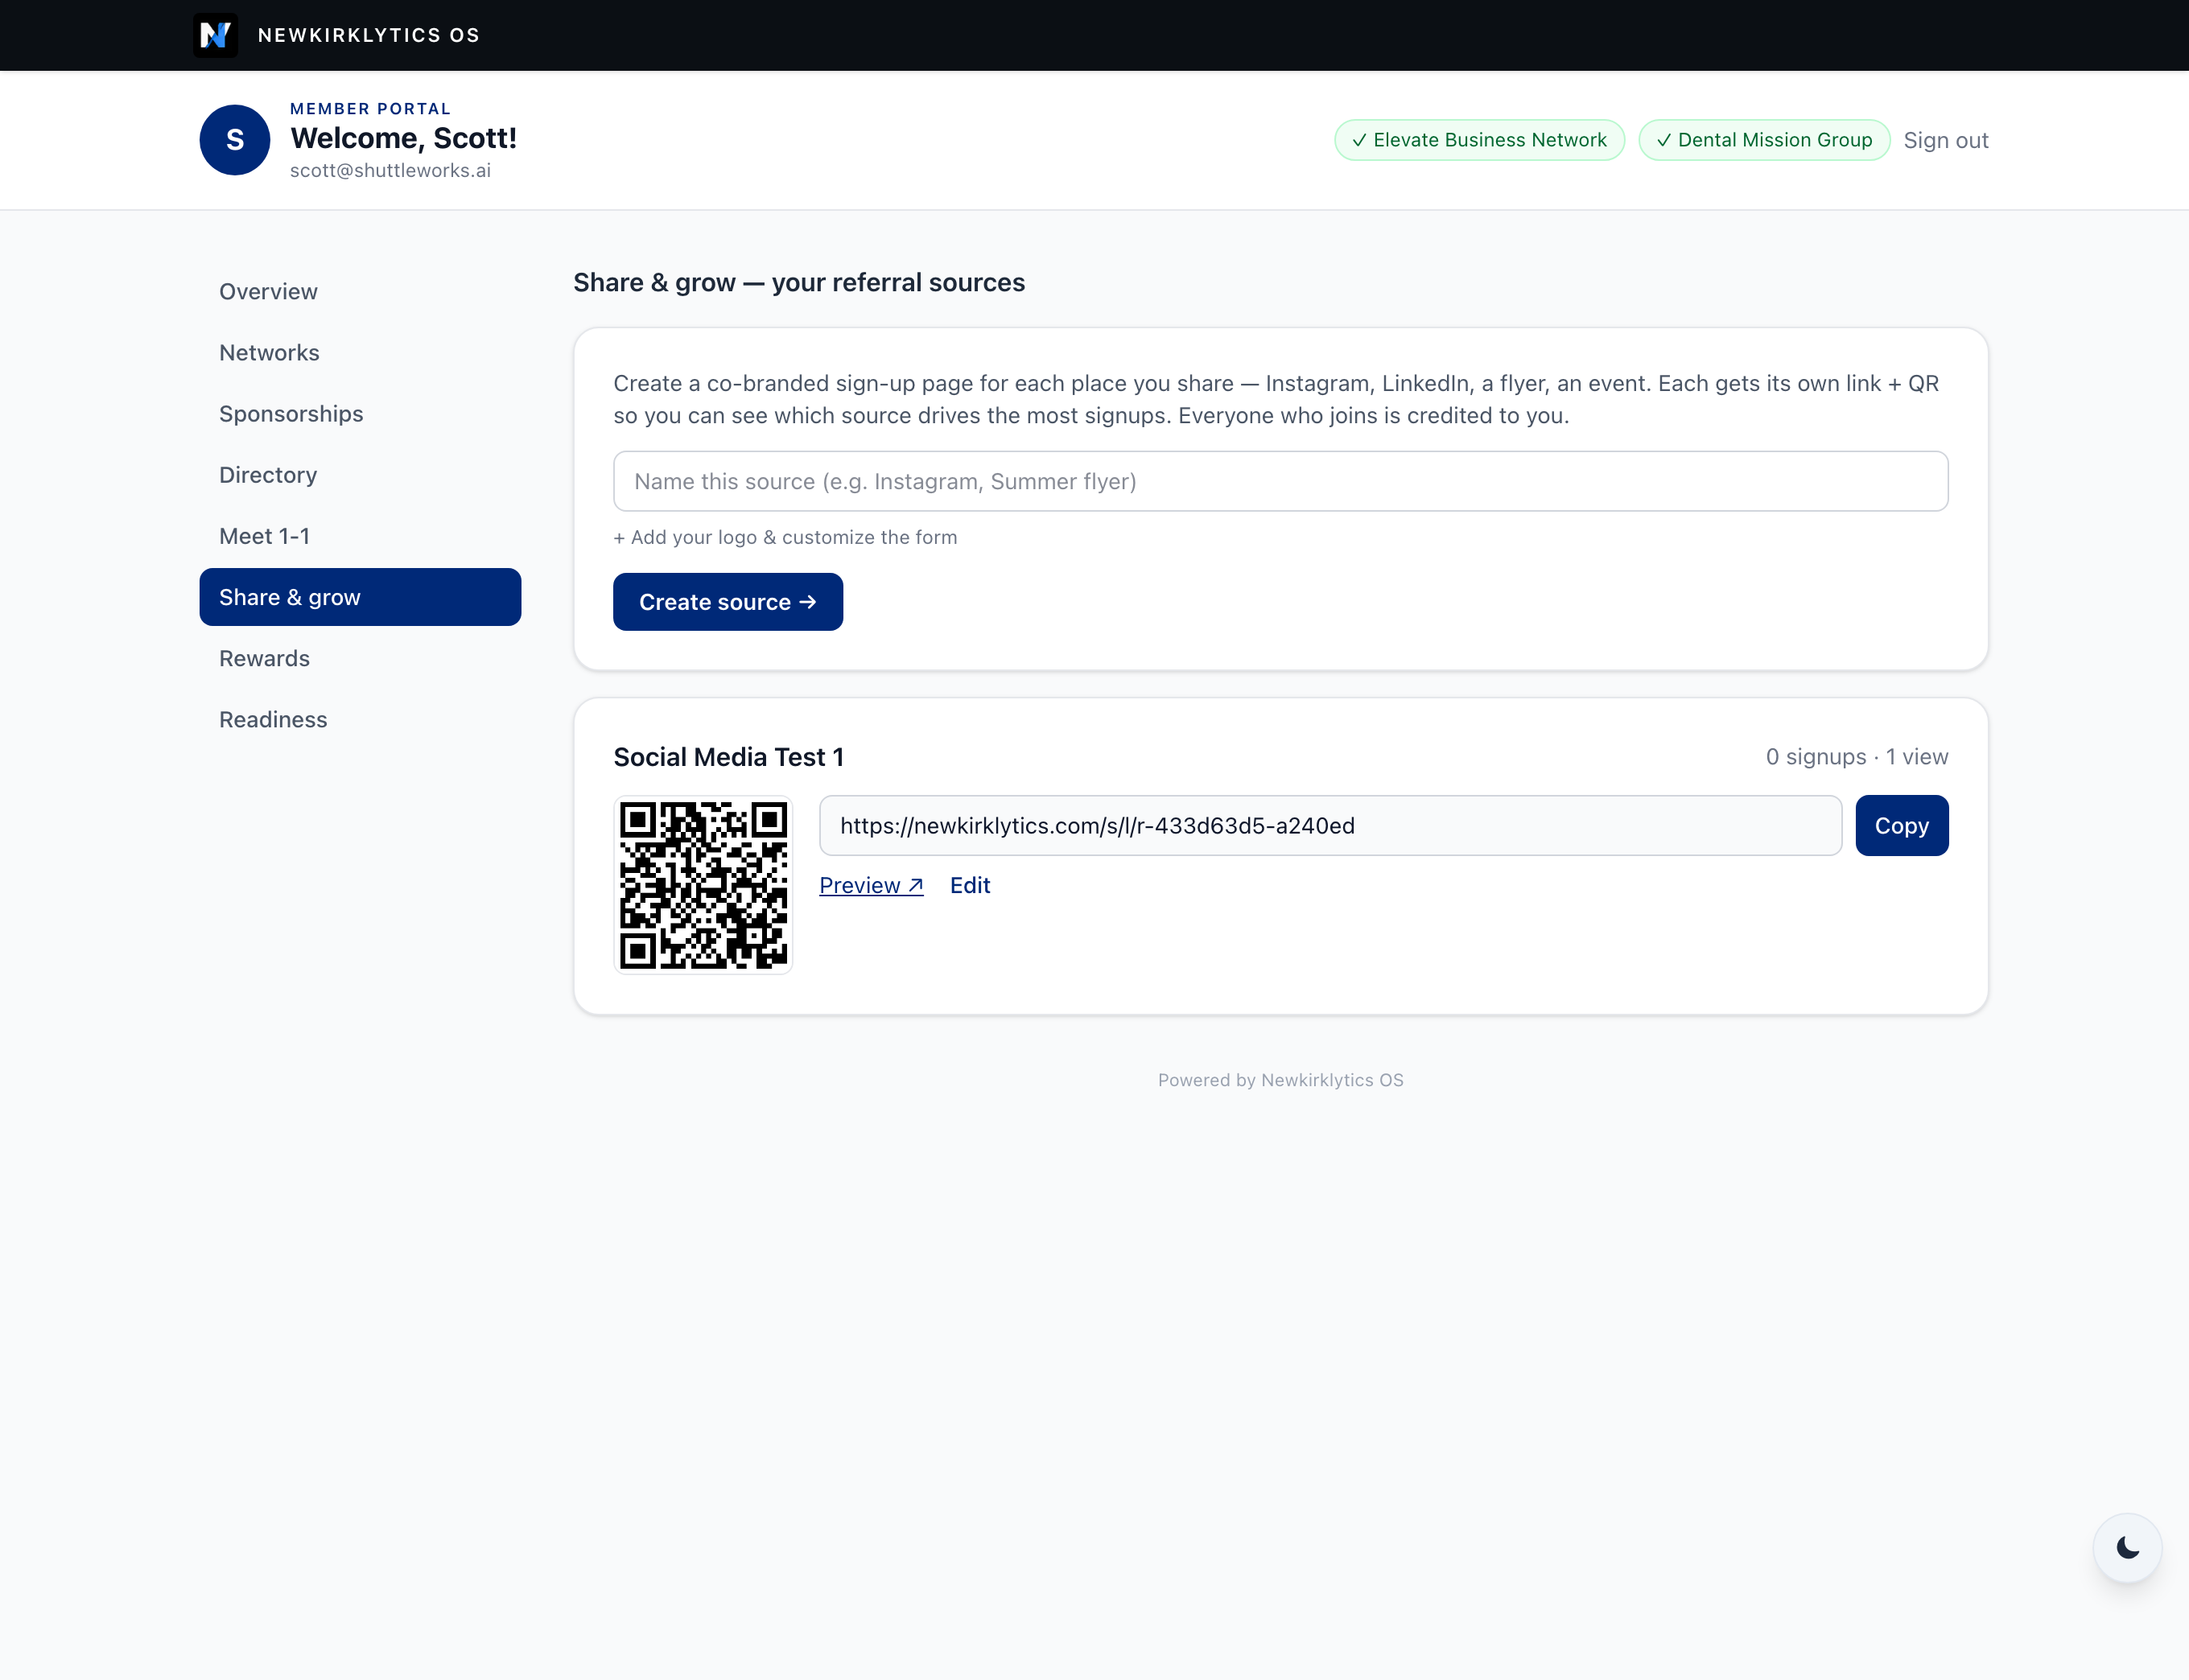The width and height of the screenshot is (2189, 1680).
Task: Open Rewards in the sidebar
Action: pyautogui.click(x=360, y=658)
